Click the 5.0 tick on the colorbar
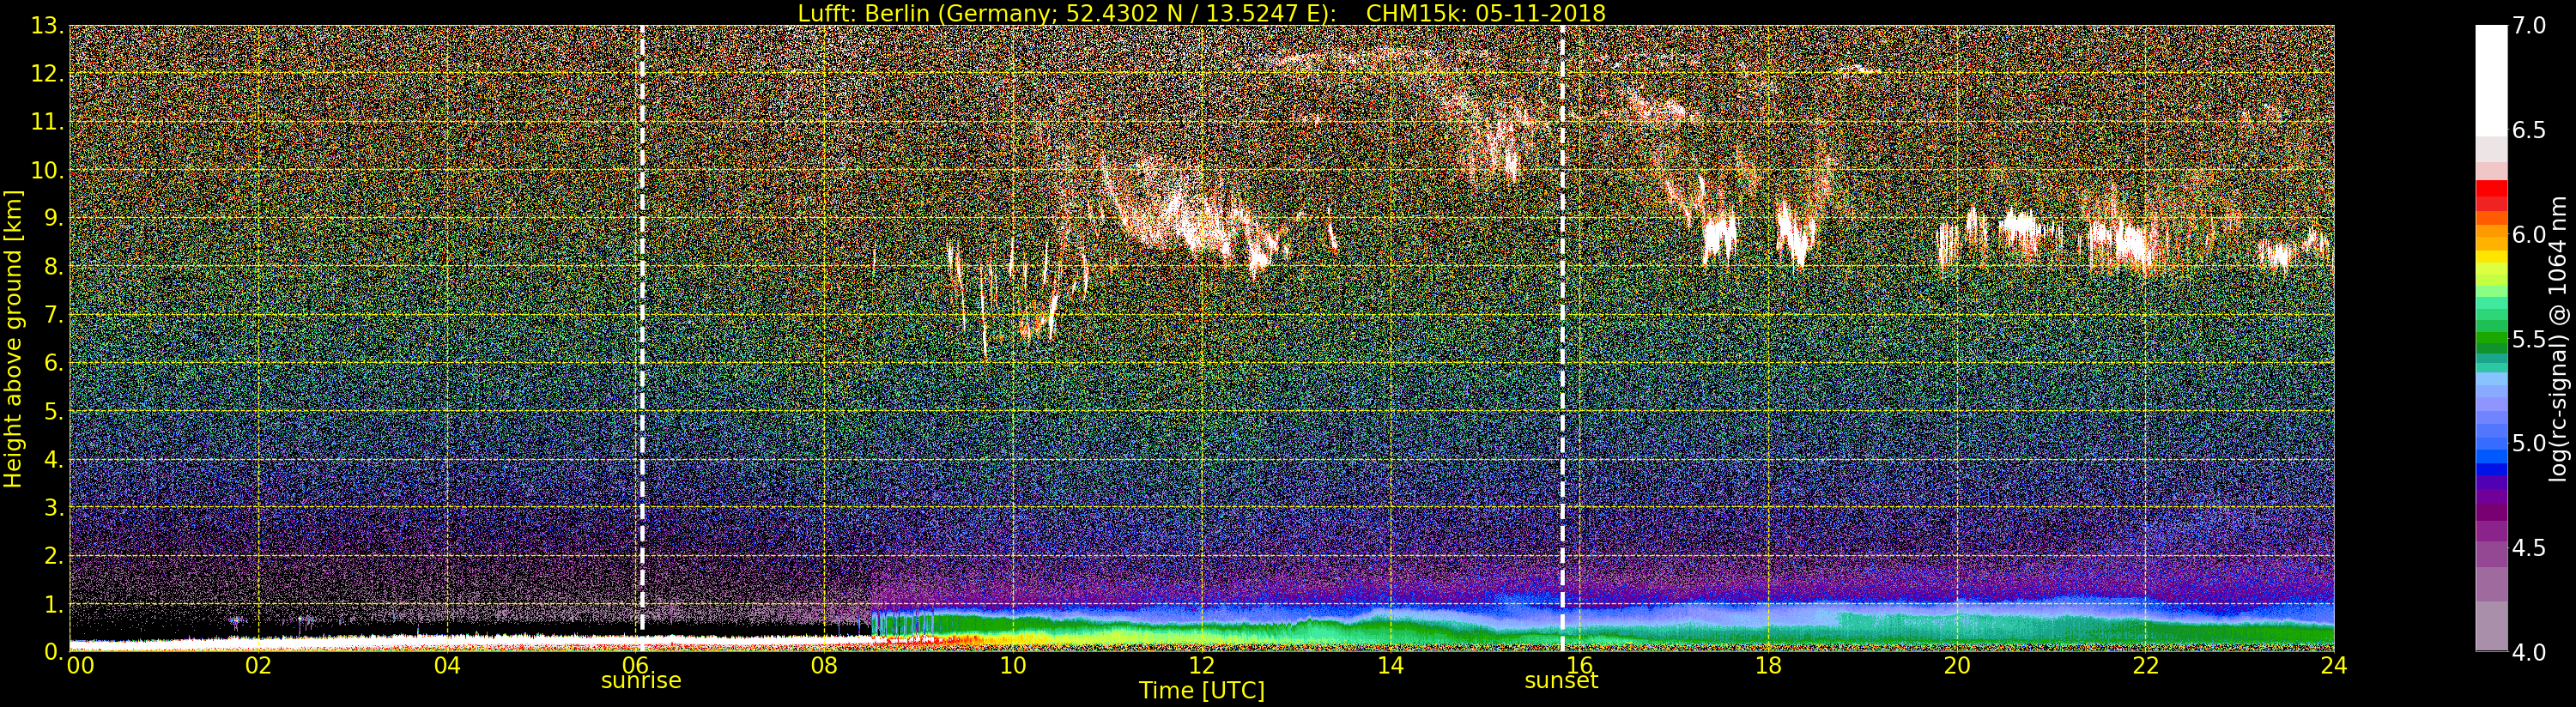Screen dimensions: 2576x707 coord(2530,443)
